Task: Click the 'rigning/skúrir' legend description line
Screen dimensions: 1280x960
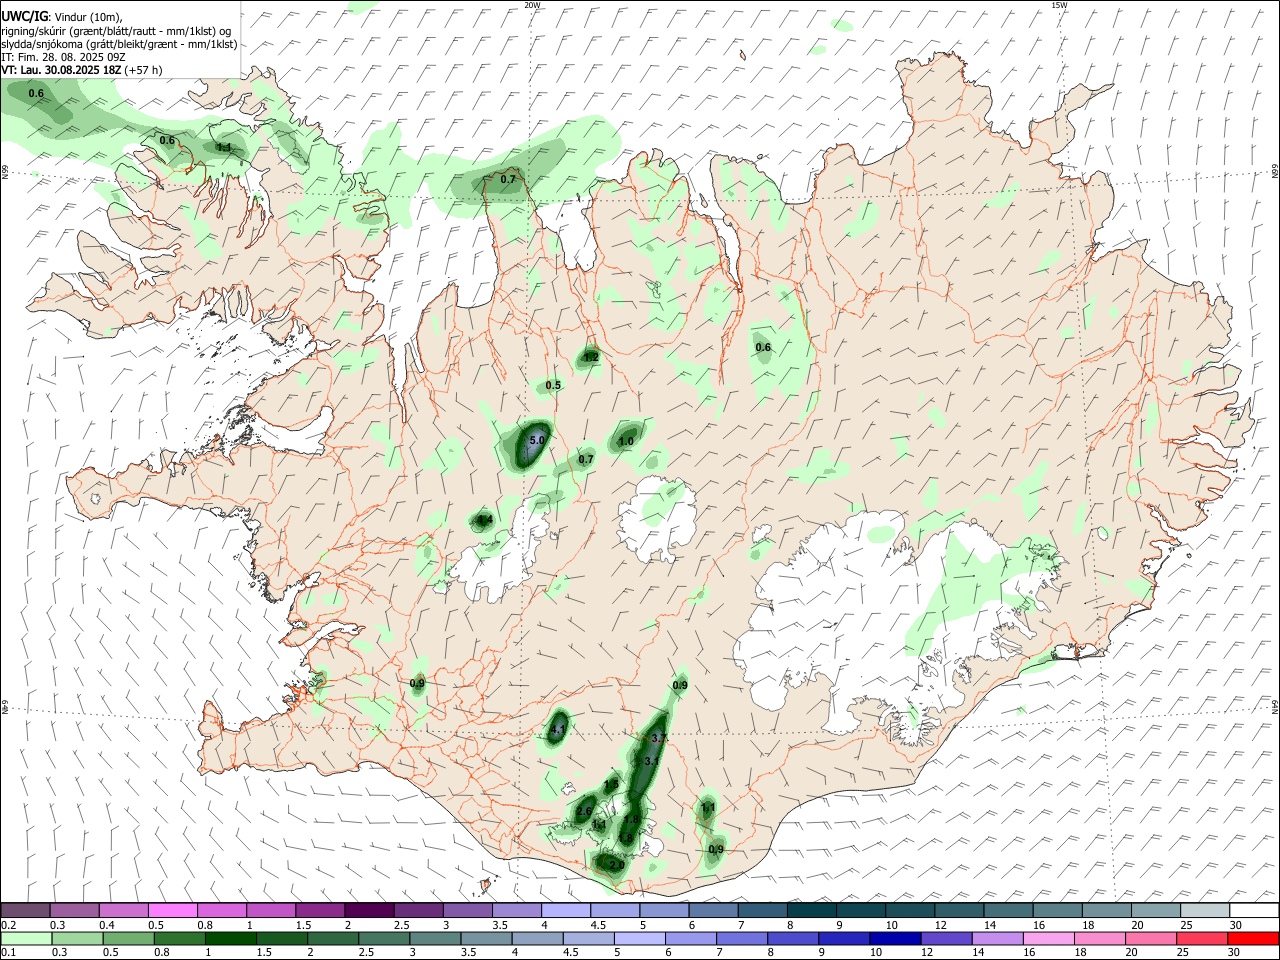Action: 116,31
